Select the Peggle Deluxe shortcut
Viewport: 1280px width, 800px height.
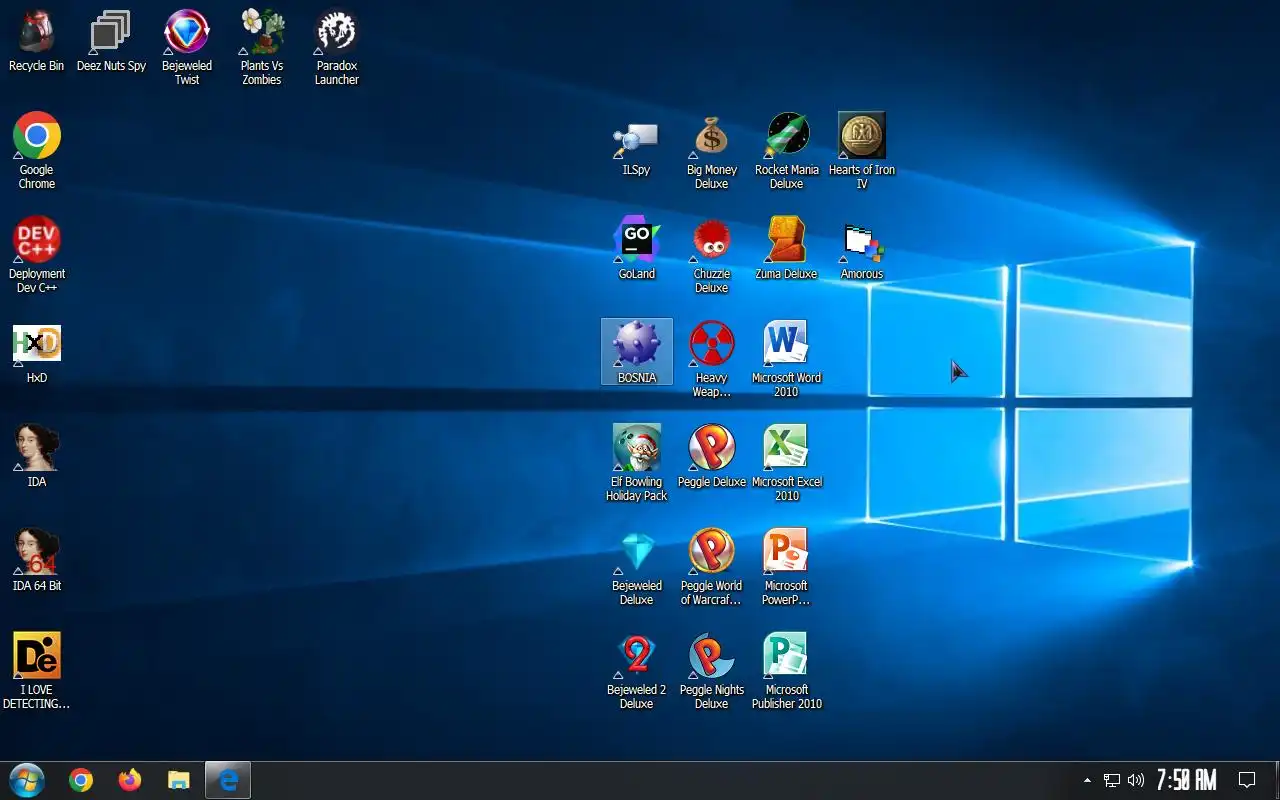click(712, 457)
